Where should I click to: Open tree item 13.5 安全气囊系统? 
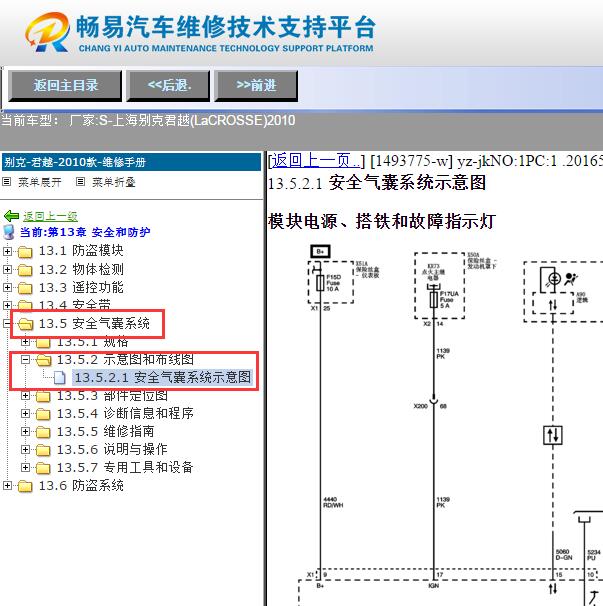[x=94, y=323]
